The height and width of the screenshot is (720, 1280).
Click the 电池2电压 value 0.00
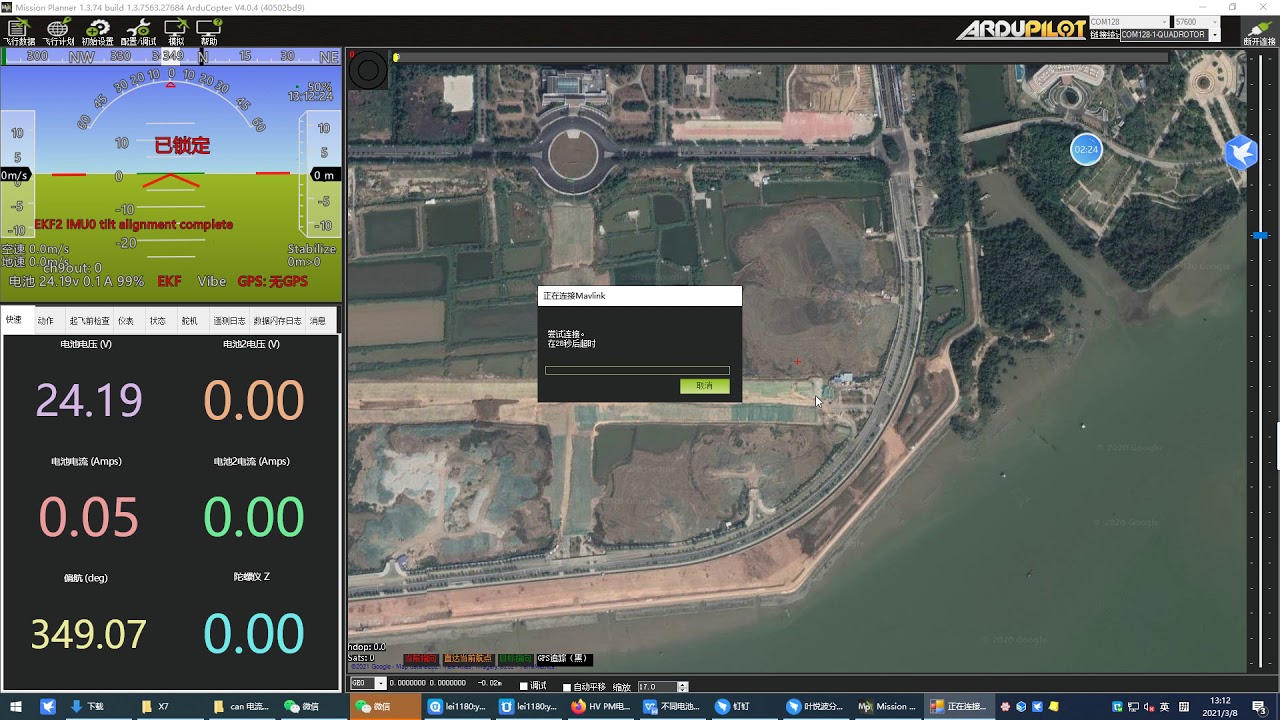(x=253, y=400)
